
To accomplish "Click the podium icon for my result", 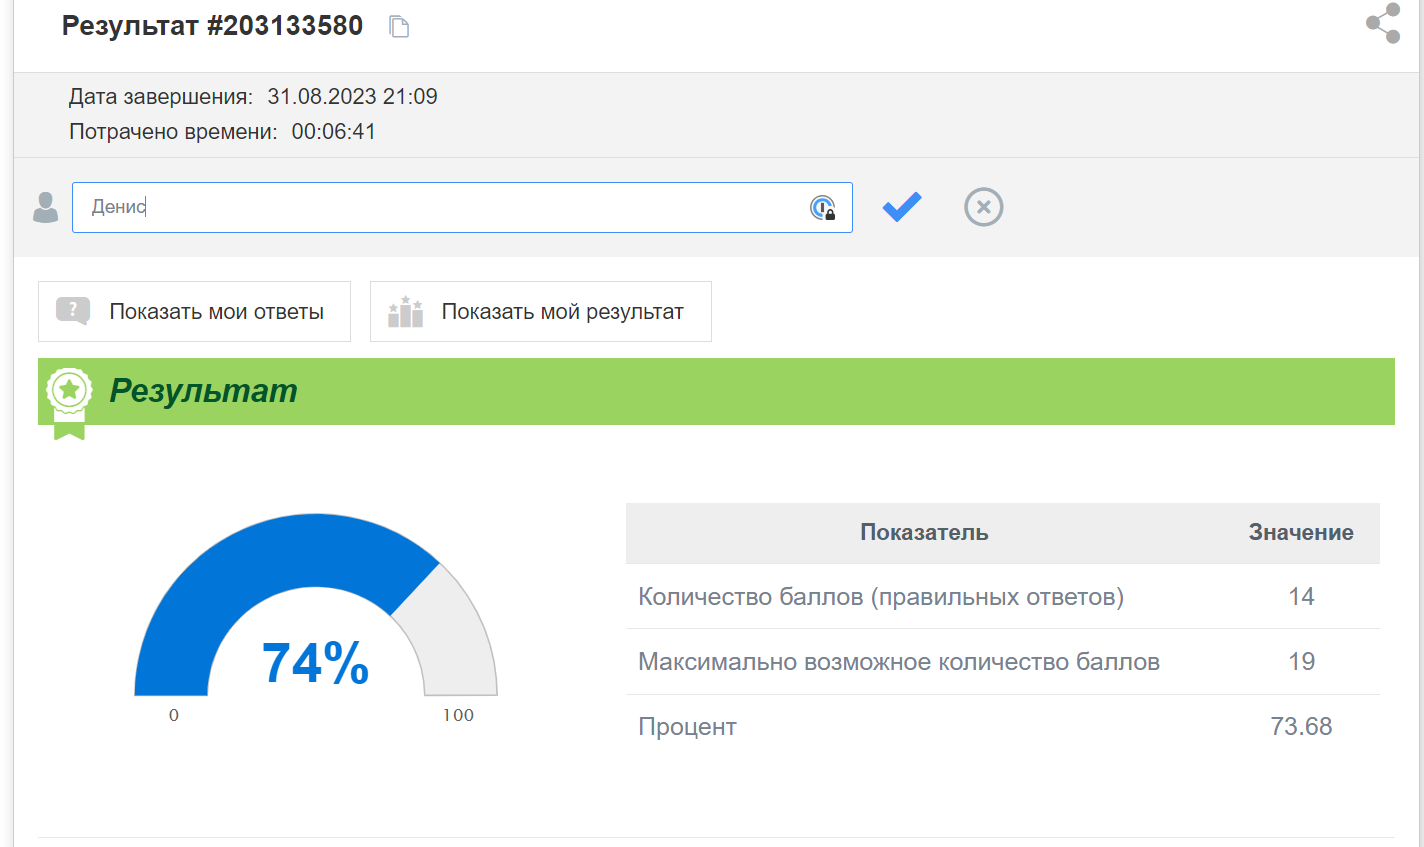I will pos(405,312).
